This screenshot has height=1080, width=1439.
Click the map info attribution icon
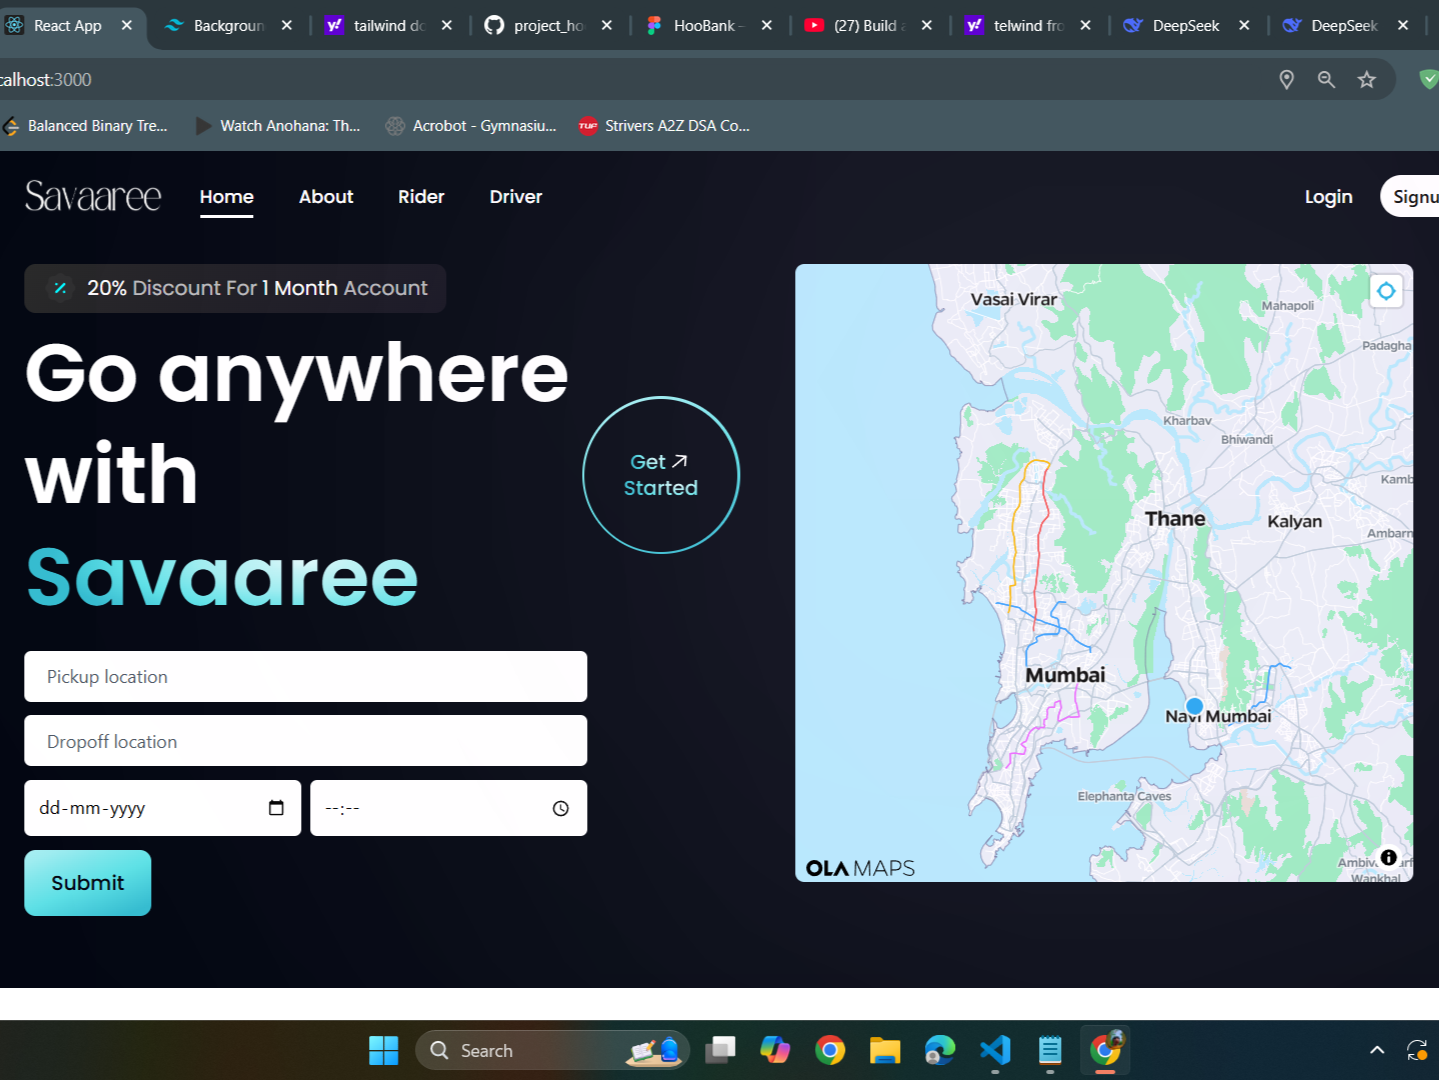1388,857
